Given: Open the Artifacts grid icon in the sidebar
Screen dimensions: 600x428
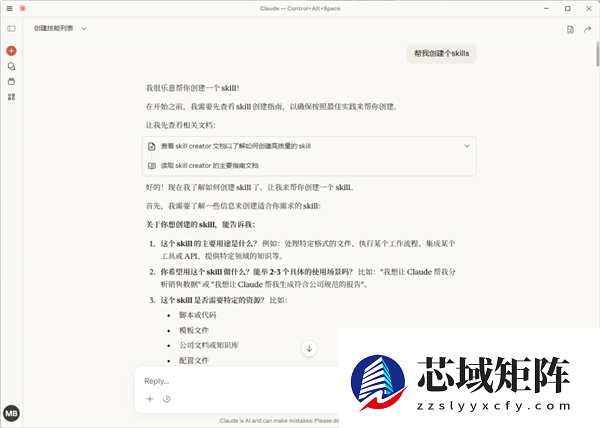Looking at the screenshot, I should [11, 97].
